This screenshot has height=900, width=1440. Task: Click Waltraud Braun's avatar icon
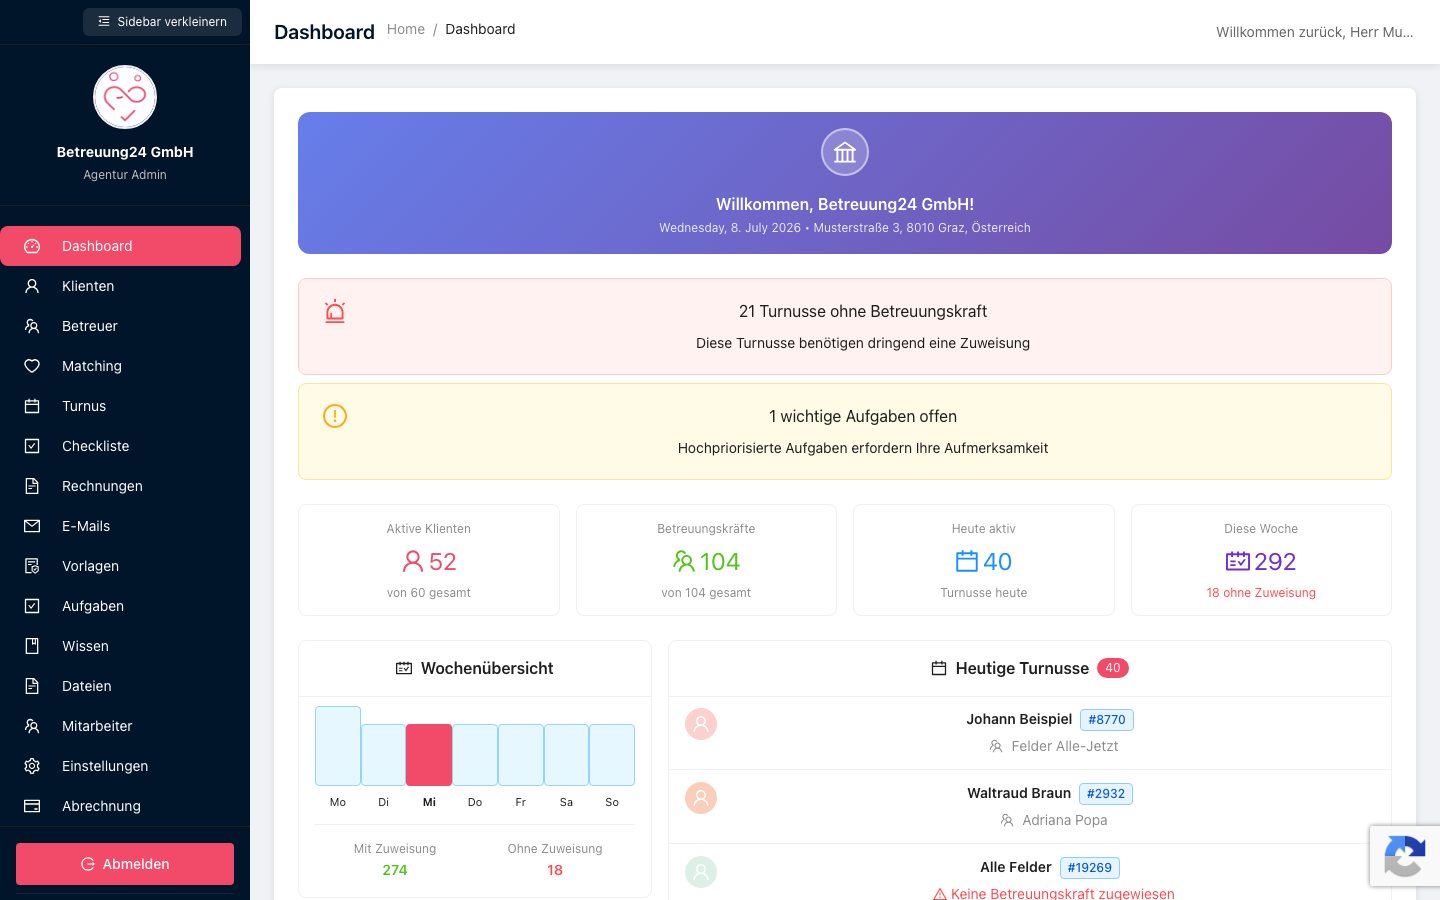pos(701,798)
